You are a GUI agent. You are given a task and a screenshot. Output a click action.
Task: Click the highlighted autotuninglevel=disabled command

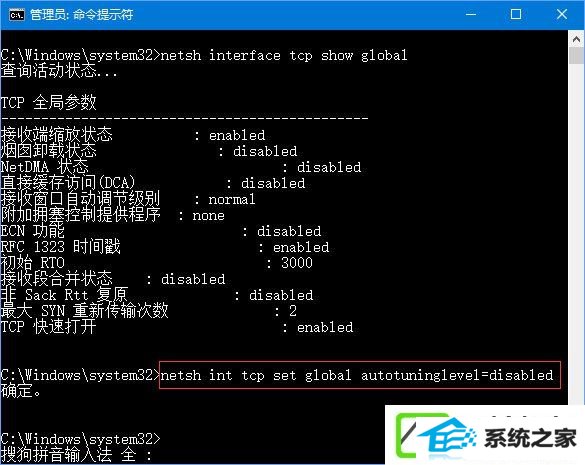coord(360,375)
